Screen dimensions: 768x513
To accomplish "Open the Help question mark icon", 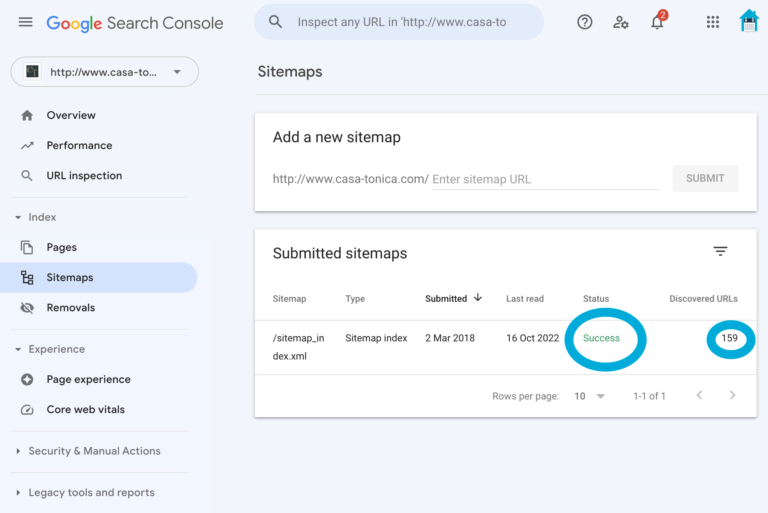I will point(585,22).
